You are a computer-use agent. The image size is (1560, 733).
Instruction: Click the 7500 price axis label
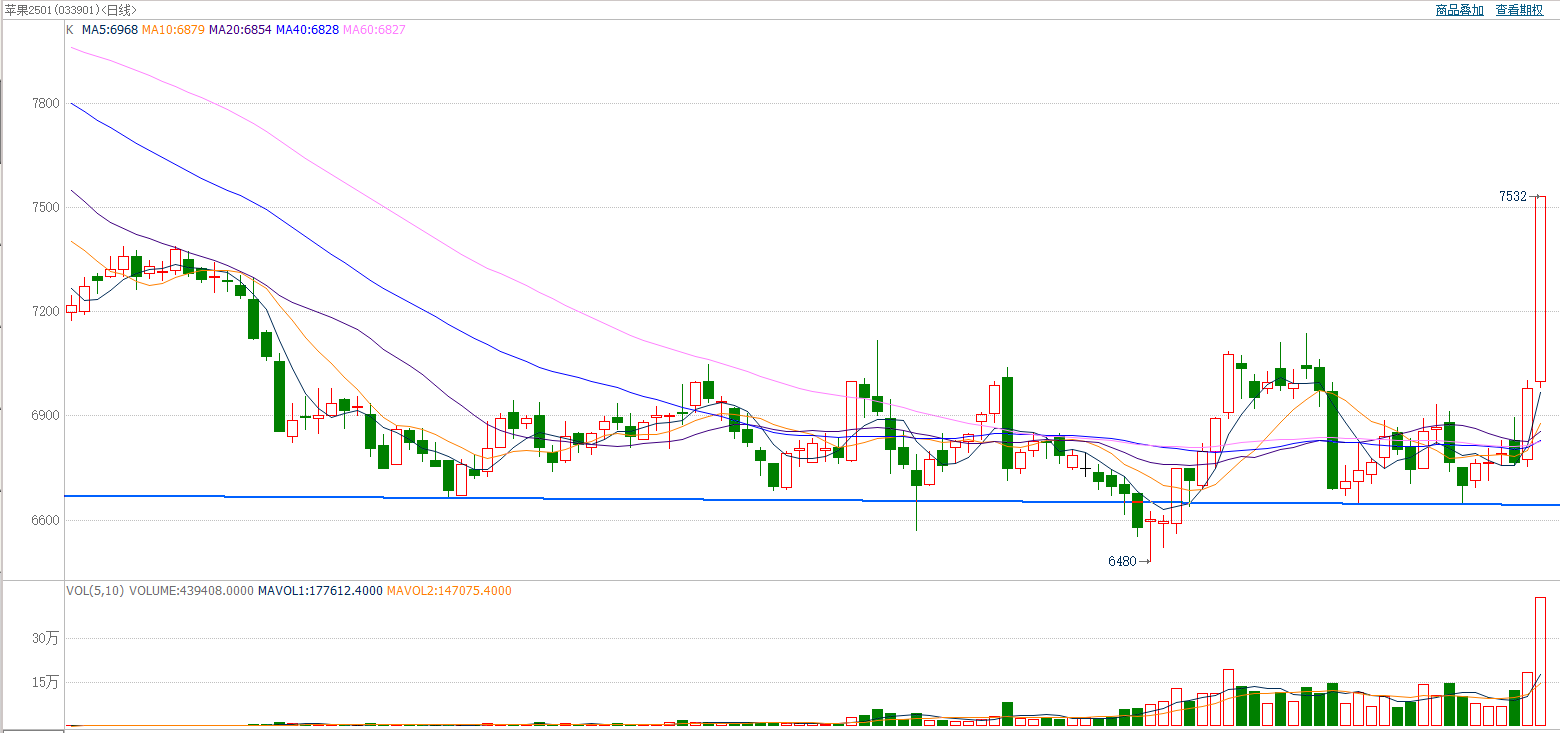[x=45, y=208]
